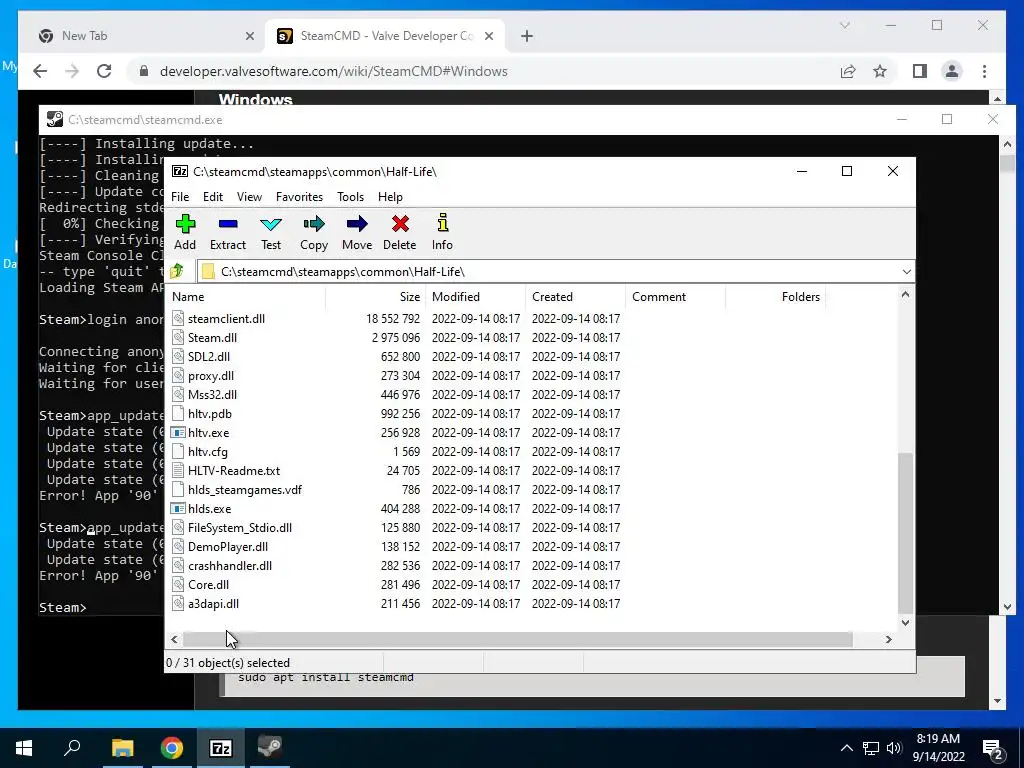This screenshot has height=768, width=1024.
Task: Click the file list scroll-up arrow
Action: [x=905, y=295]
